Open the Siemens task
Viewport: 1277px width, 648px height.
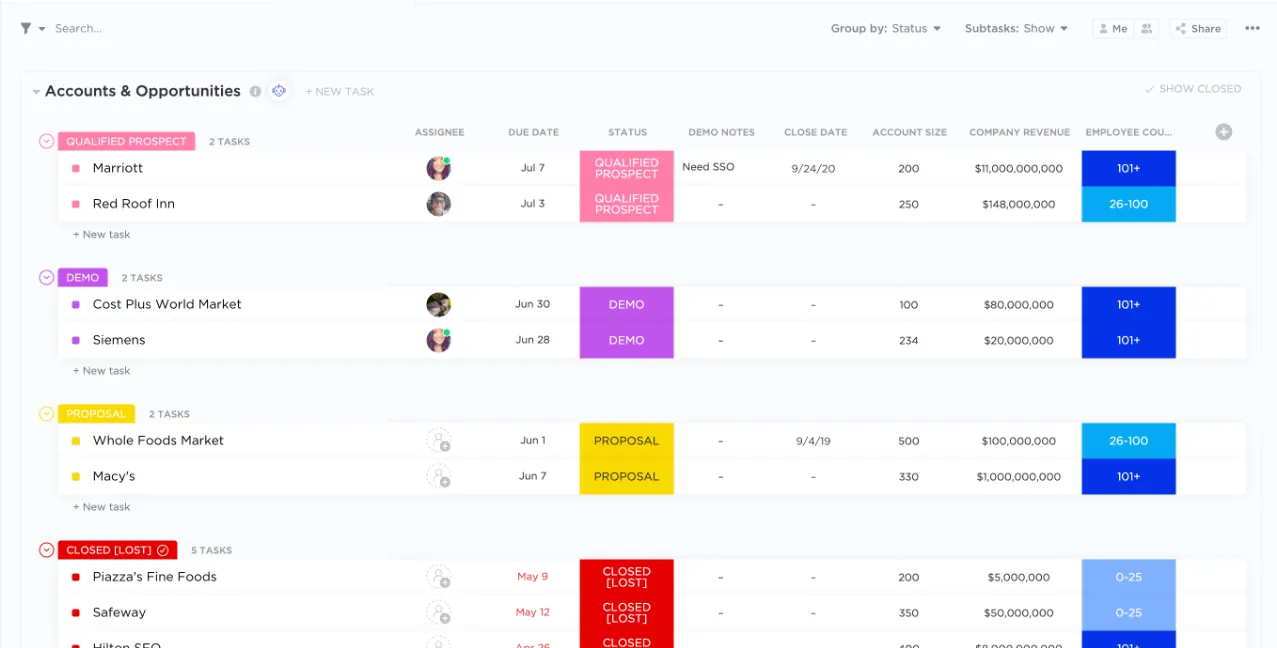coord(119,340)
